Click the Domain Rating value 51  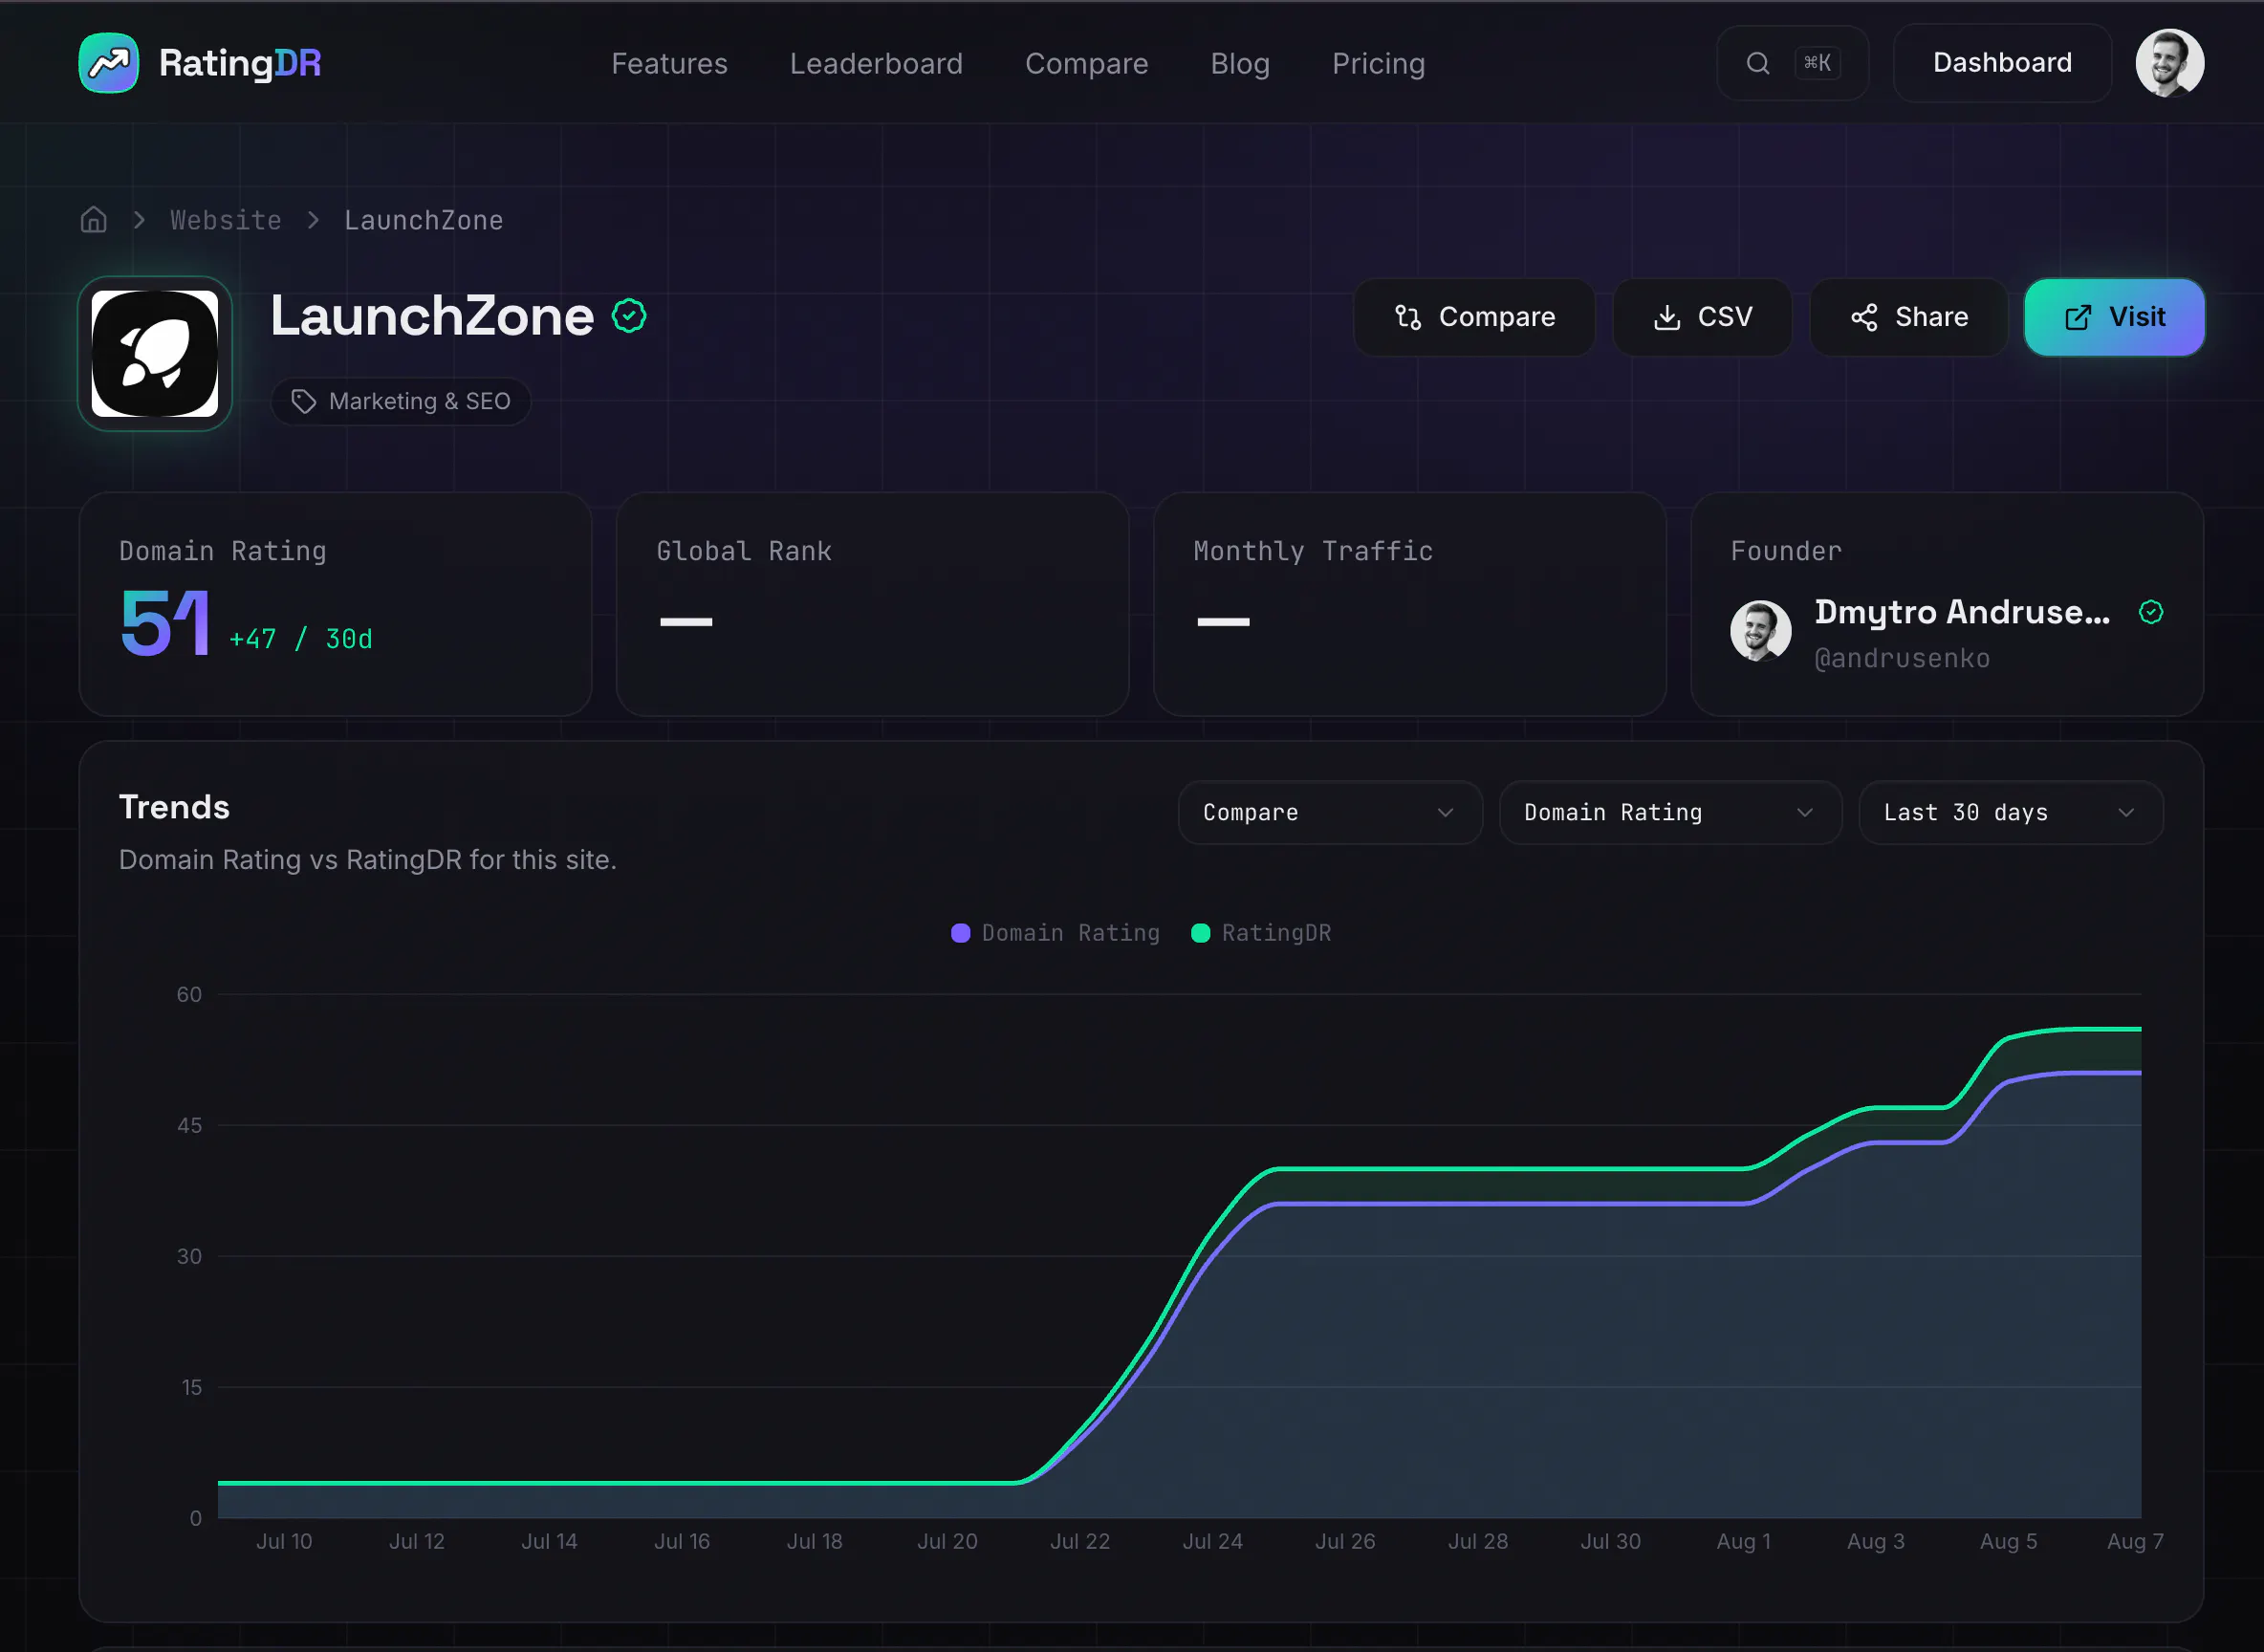165,622
